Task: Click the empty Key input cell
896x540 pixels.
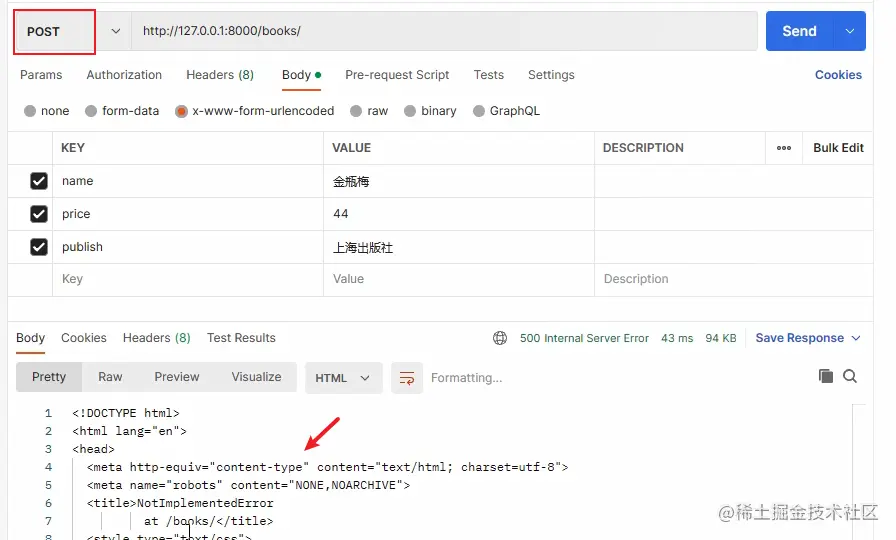Action: coord(188,279)
